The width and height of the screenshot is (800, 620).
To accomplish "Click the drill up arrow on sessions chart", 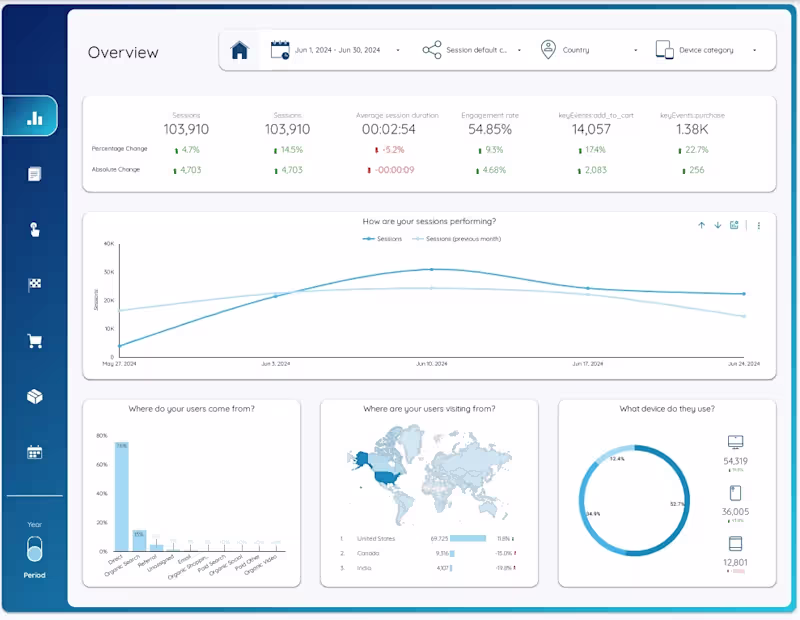I will pos(702,225).
